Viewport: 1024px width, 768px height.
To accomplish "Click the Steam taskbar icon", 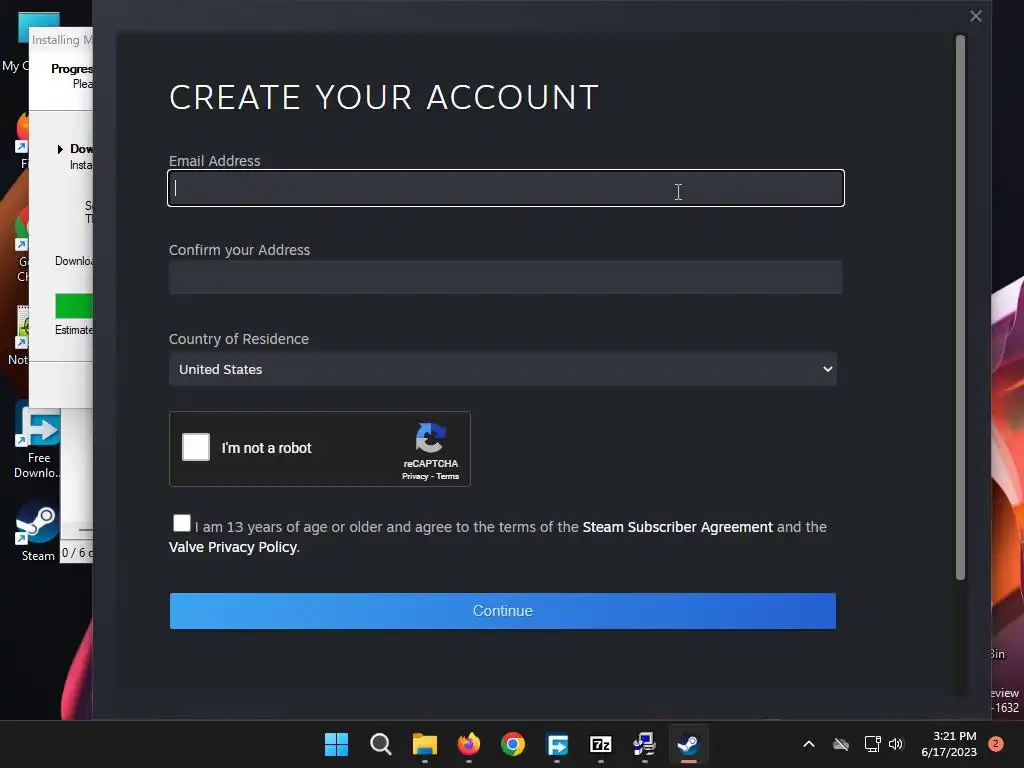I will (688, 744).
